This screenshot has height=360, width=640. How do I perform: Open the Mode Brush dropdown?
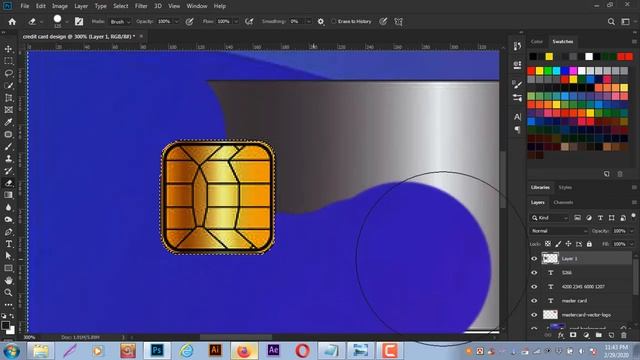[120, 22]
